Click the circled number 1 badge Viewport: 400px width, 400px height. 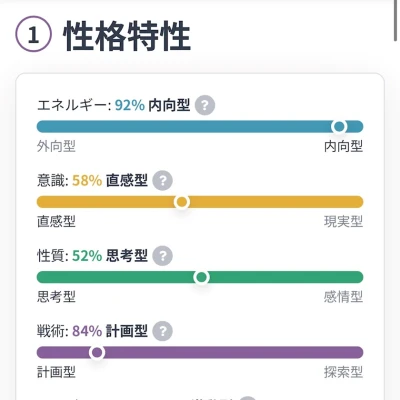pos(34,34)
